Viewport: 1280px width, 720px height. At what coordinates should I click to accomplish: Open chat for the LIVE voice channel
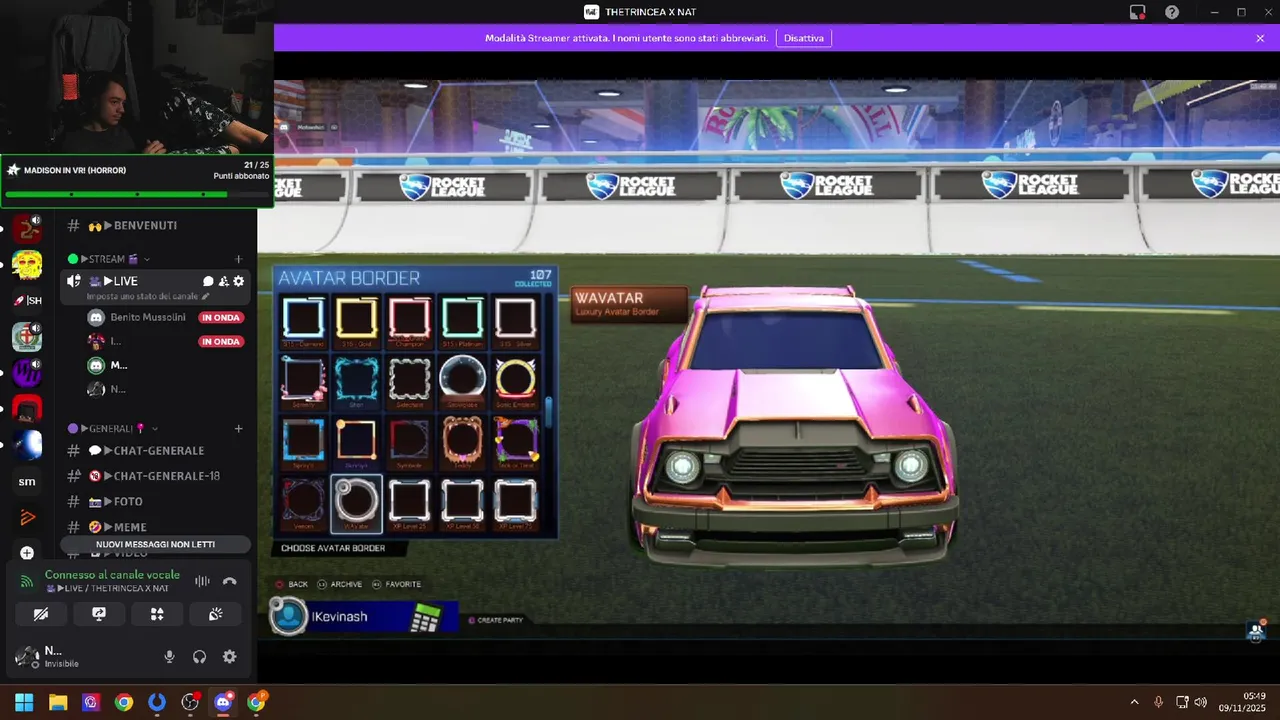click(x=208, y=281)
